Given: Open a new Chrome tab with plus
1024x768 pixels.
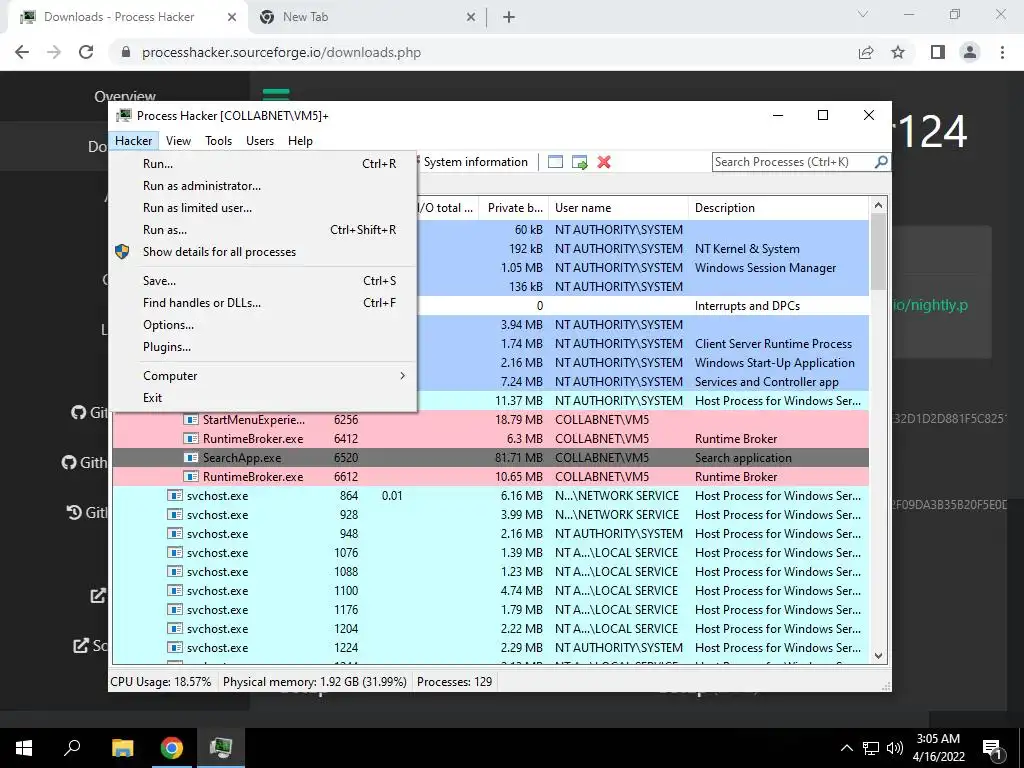Looking at the screenshot, I should [509, 17].
